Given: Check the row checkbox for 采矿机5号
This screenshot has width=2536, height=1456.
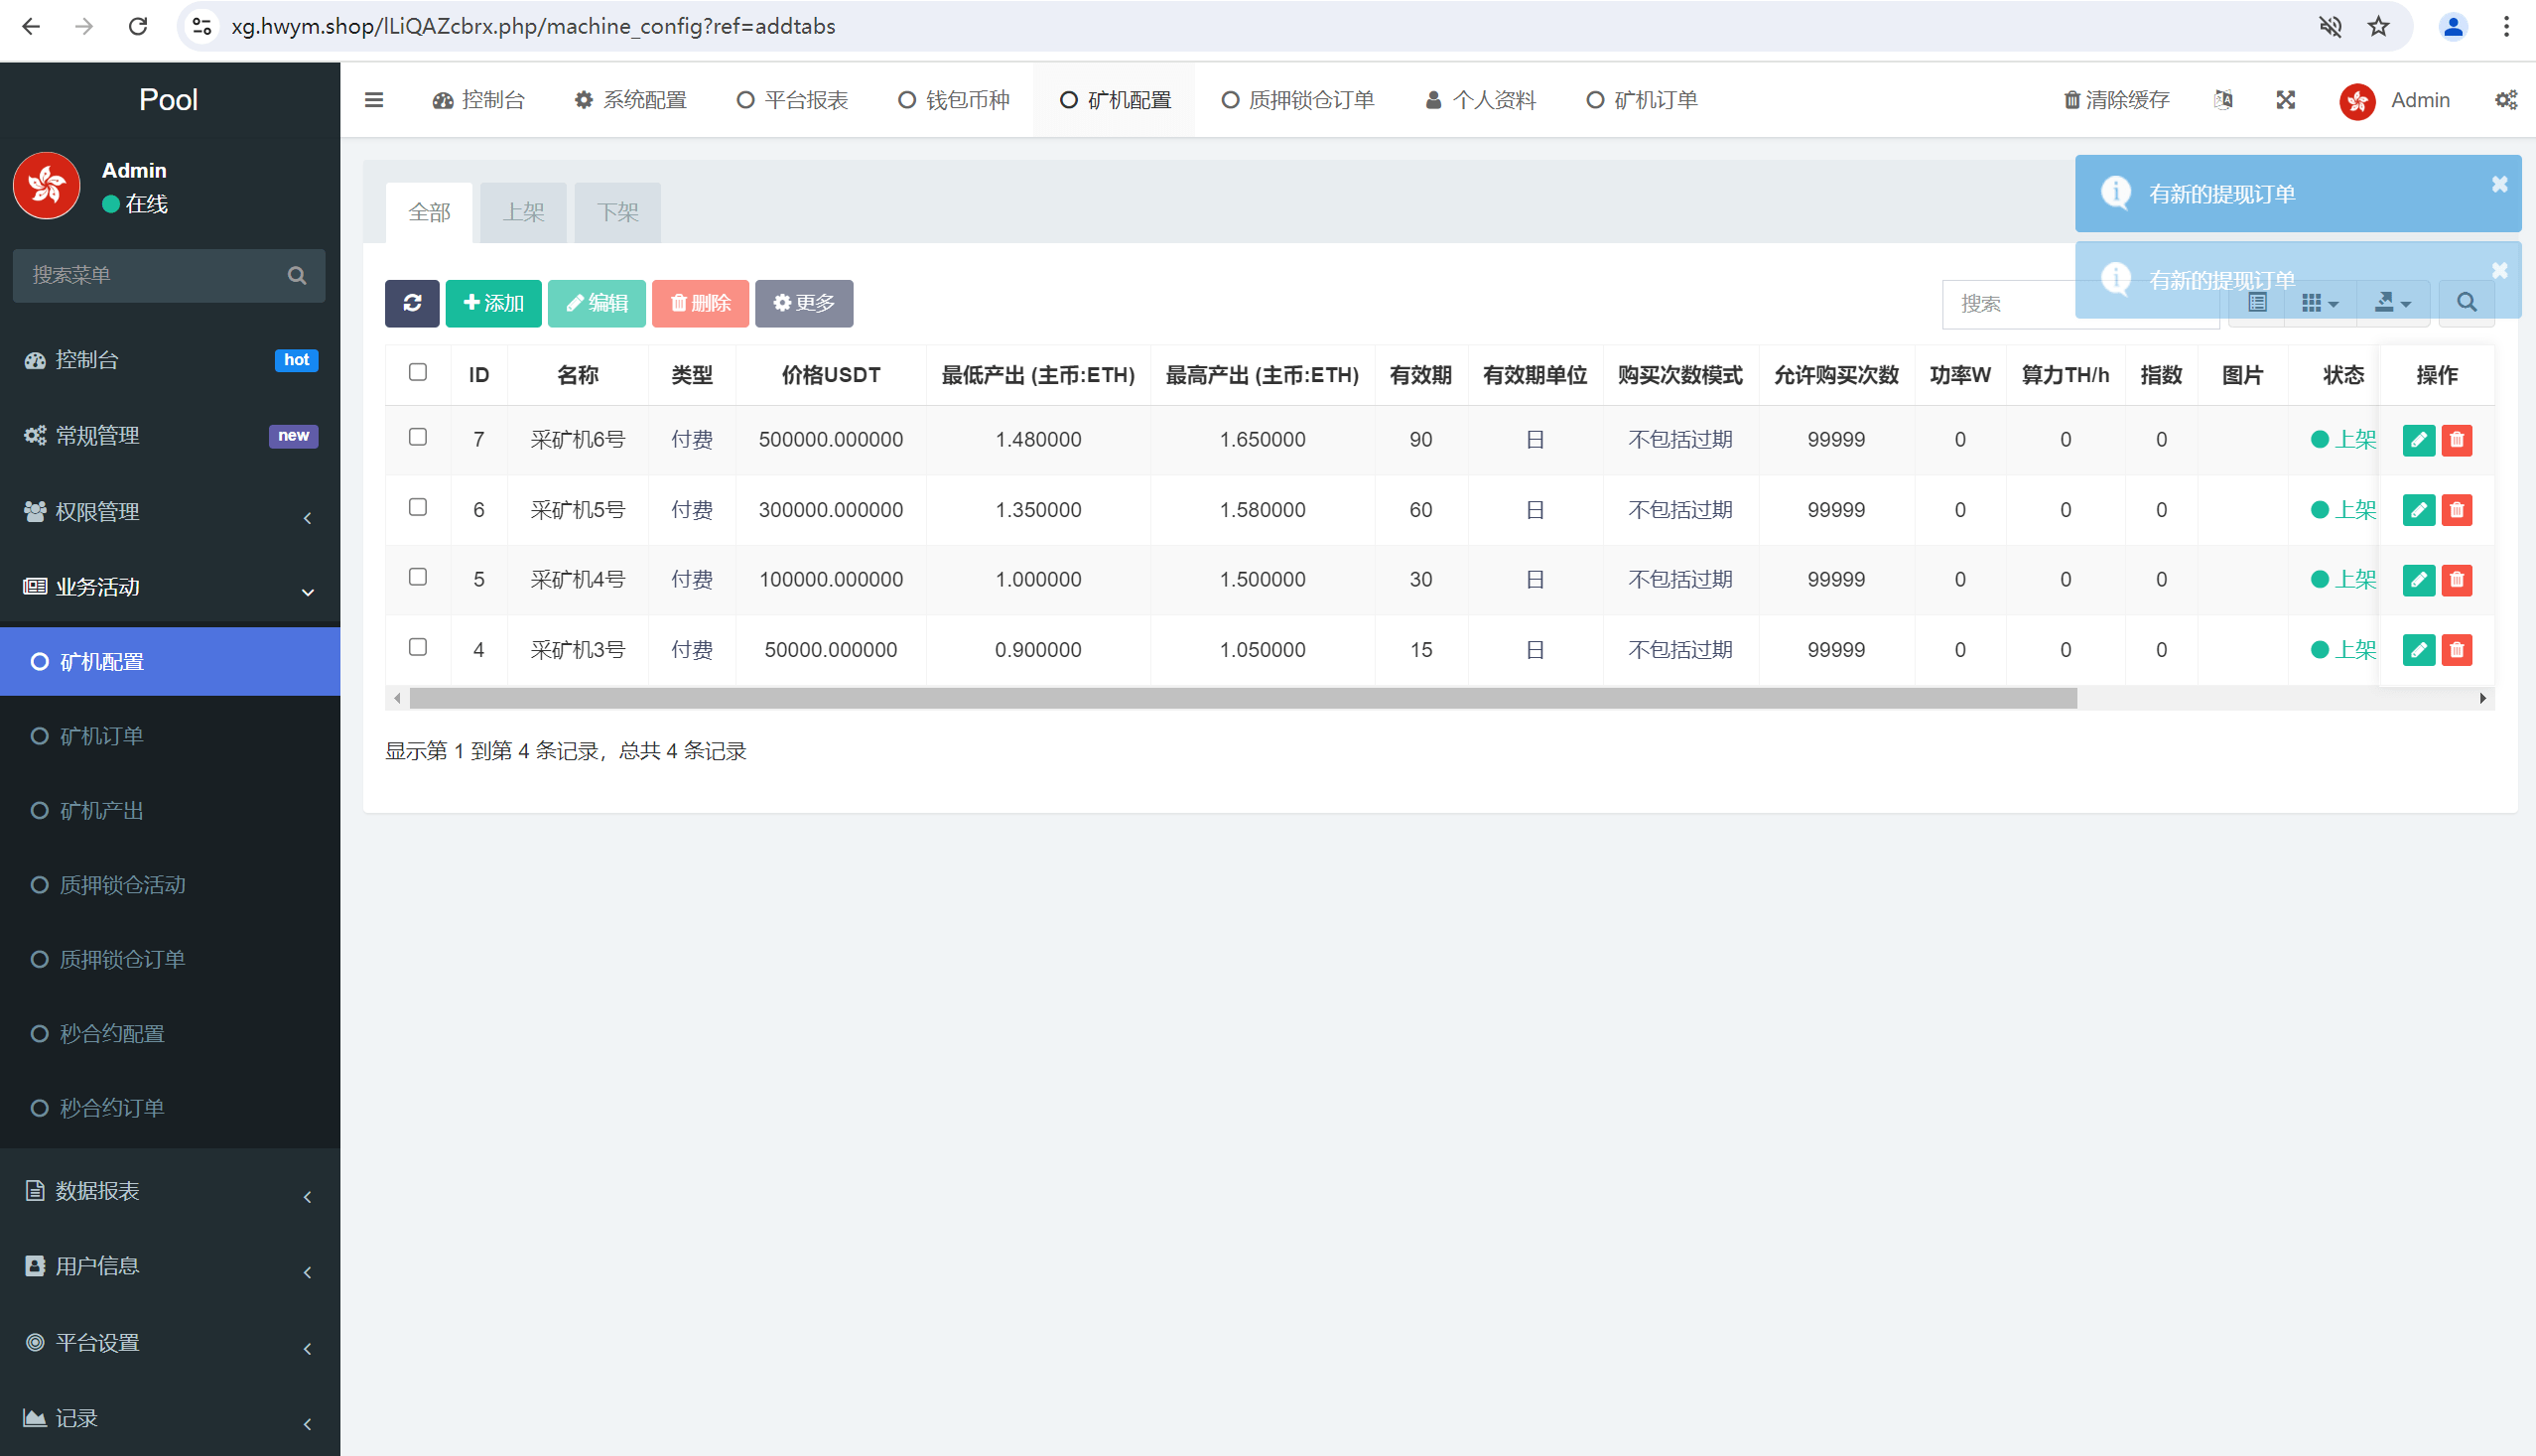Looking at the screenshot, I should click(417, 507).
